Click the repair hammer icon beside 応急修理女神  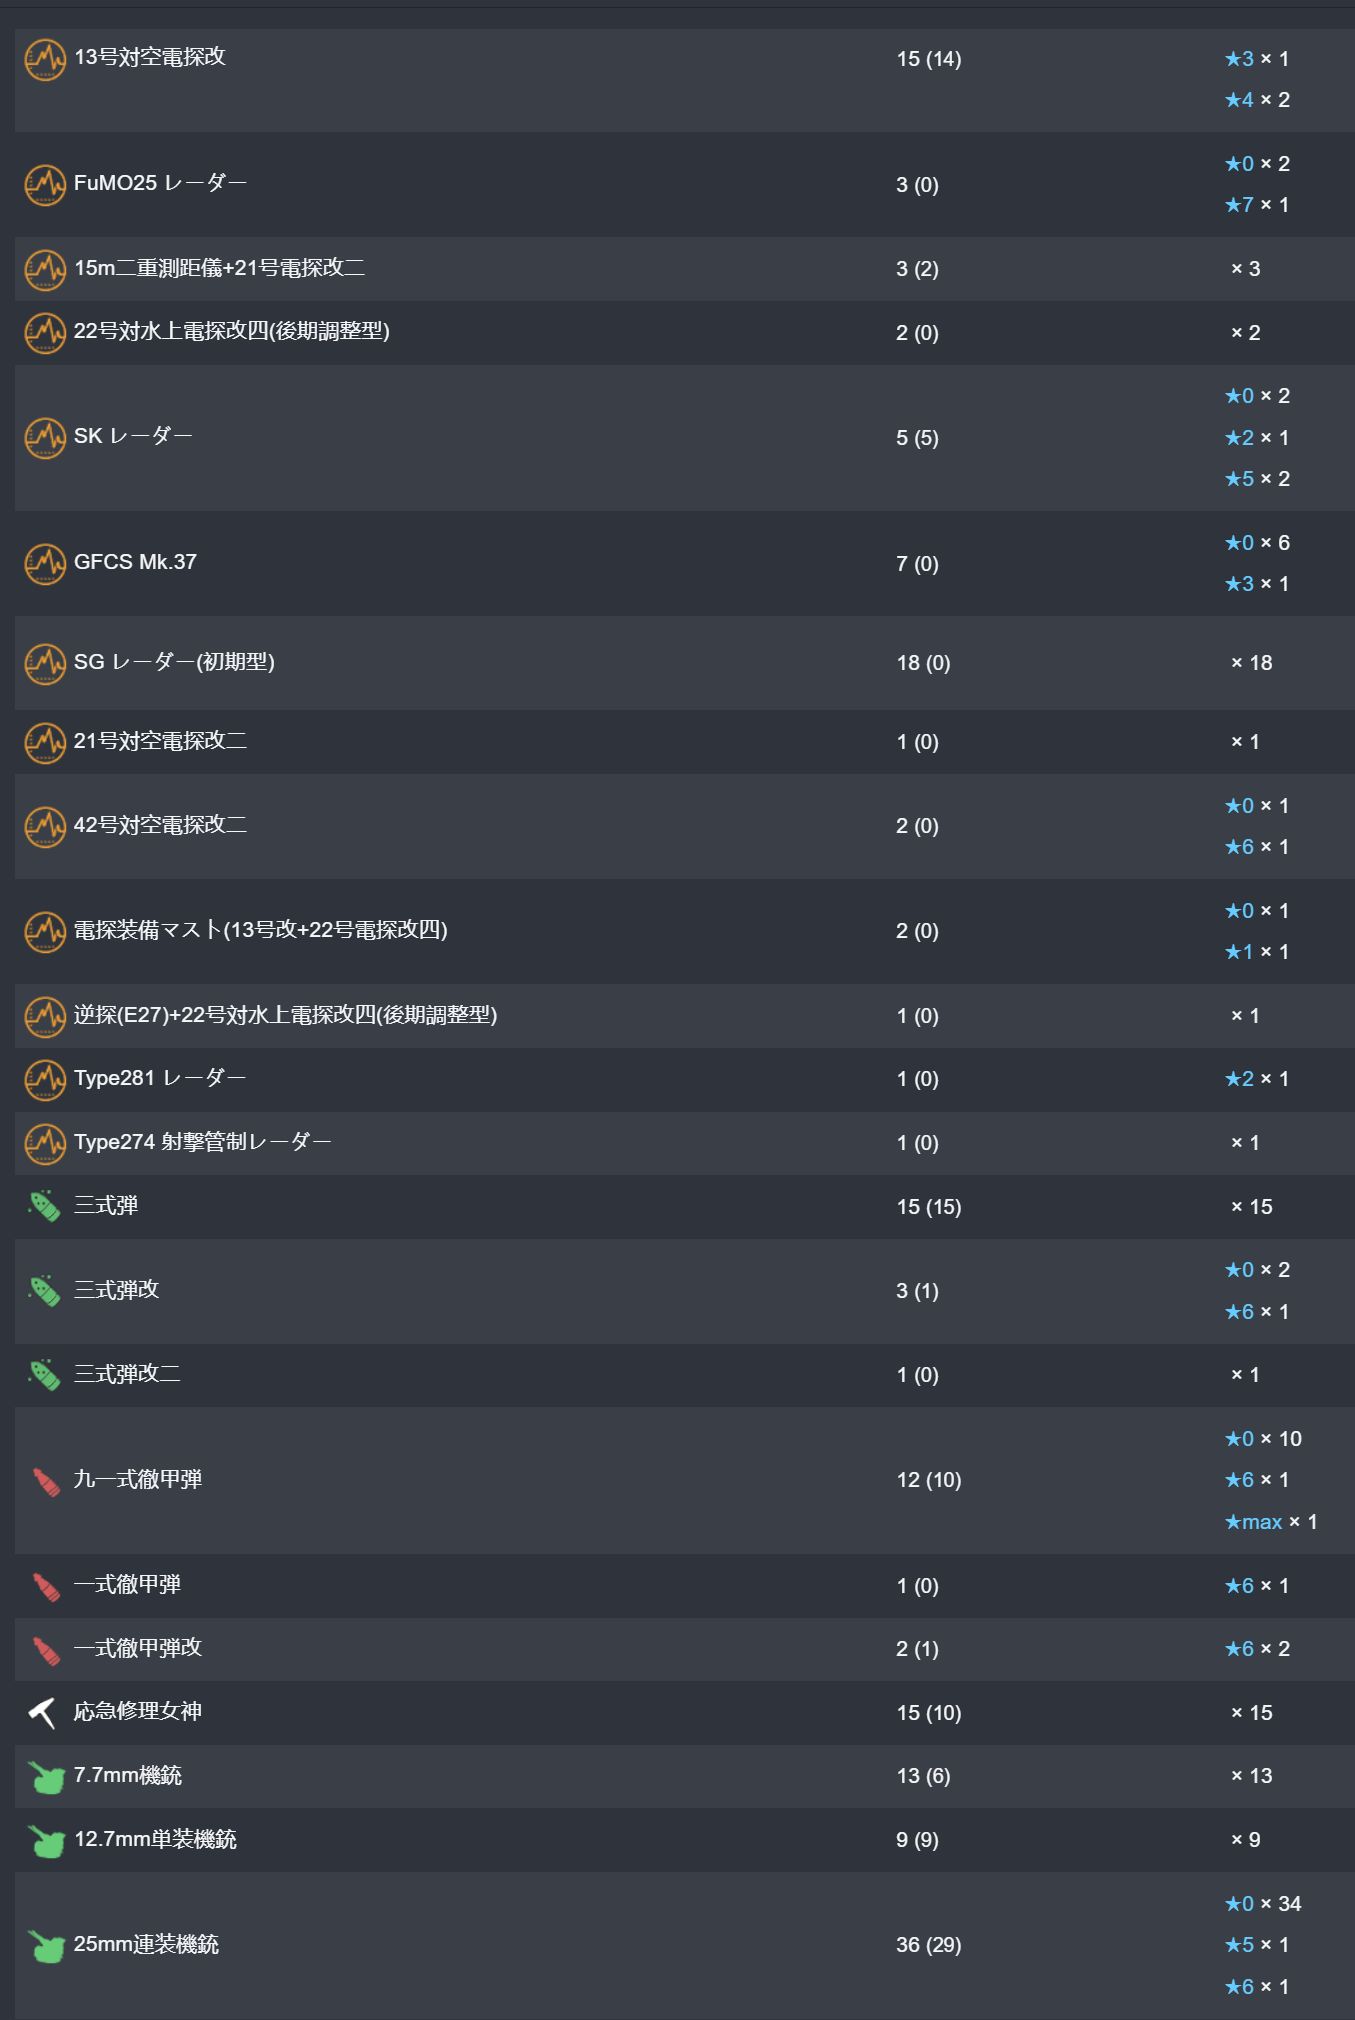(43, 1713)
